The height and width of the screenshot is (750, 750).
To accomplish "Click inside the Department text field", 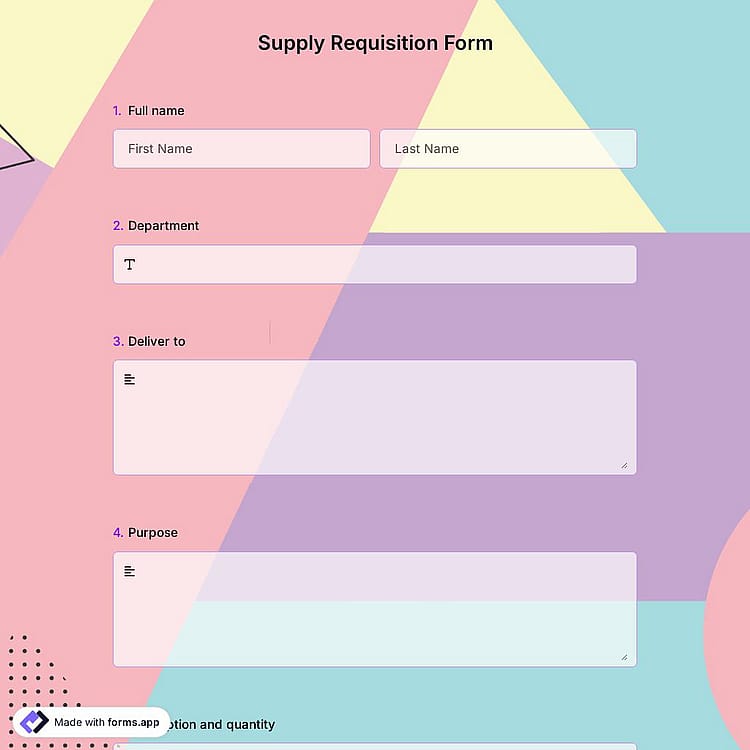I will coord(375,265).
